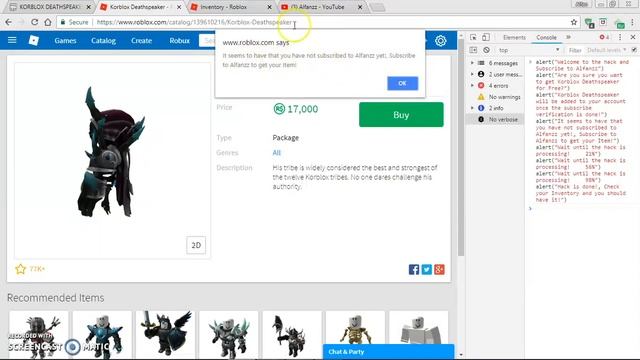
Task: Expand the 4 errors group
Action: pos(472,86)
